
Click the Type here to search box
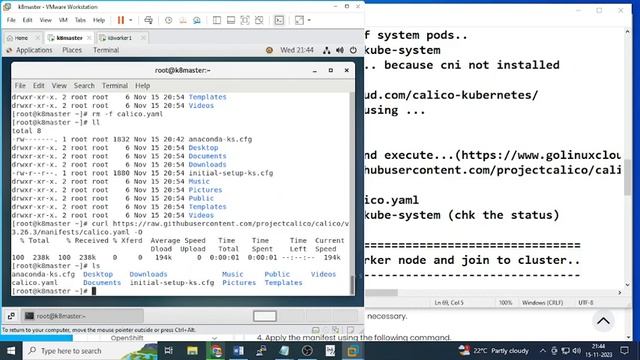tap(90, 351)
